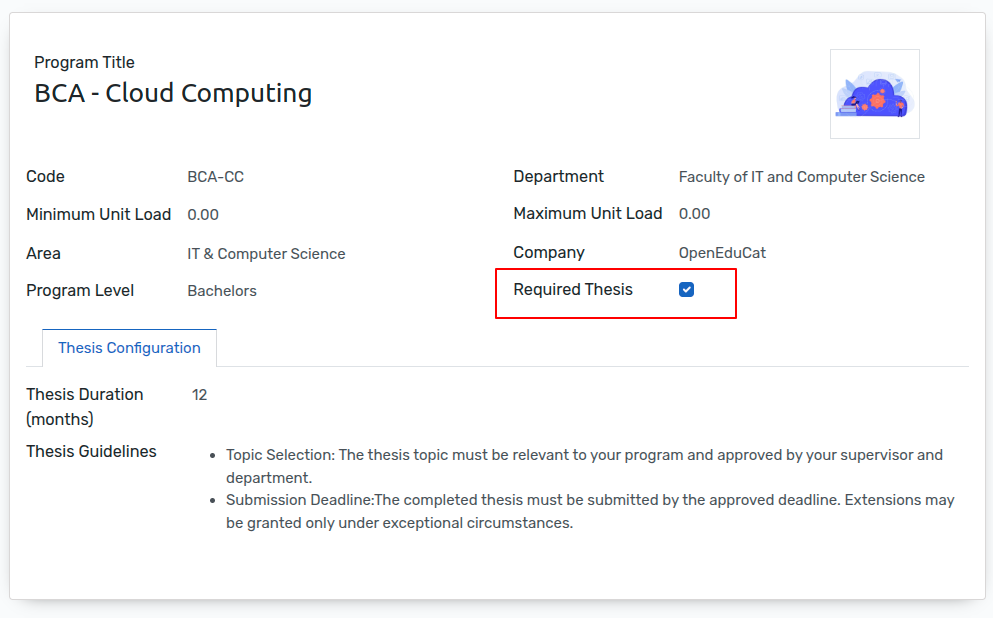Click the Thesis Duration (months) label
This screenshot has width=993, height=618.
pos(85,407)
